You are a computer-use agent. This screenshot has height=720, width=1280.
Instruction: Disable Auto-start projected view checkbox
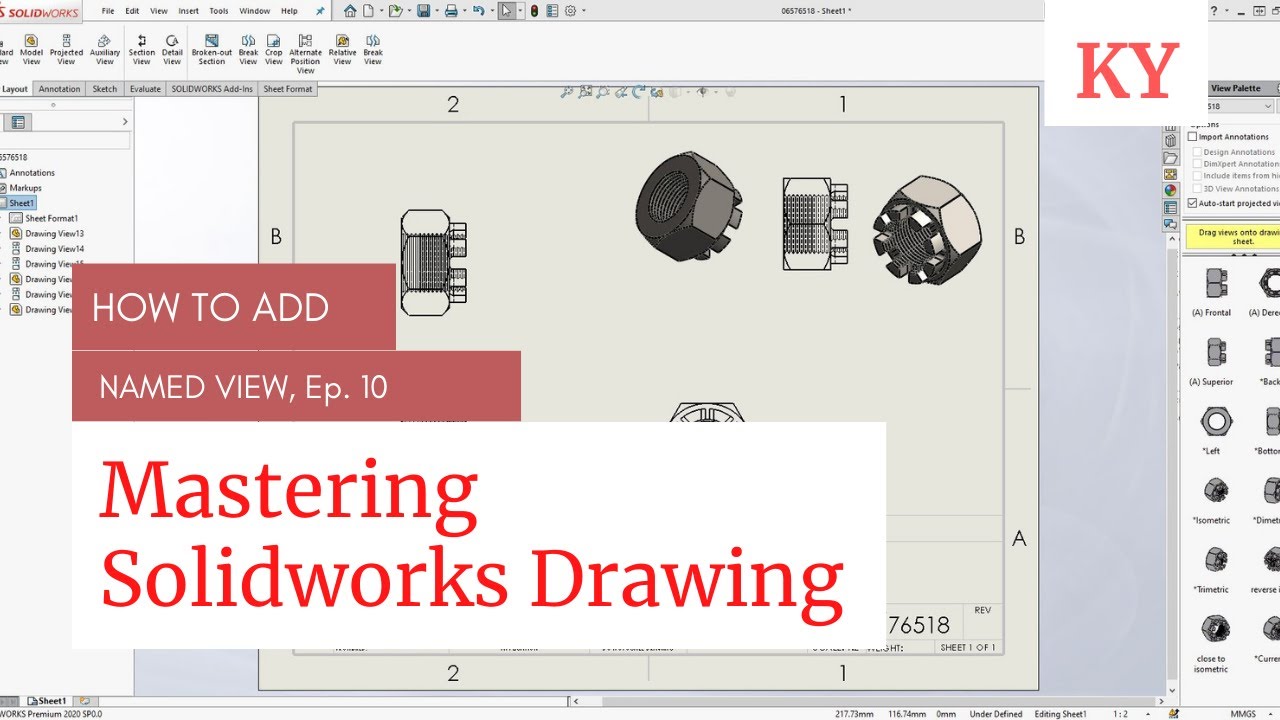(x=1192, y=203)
